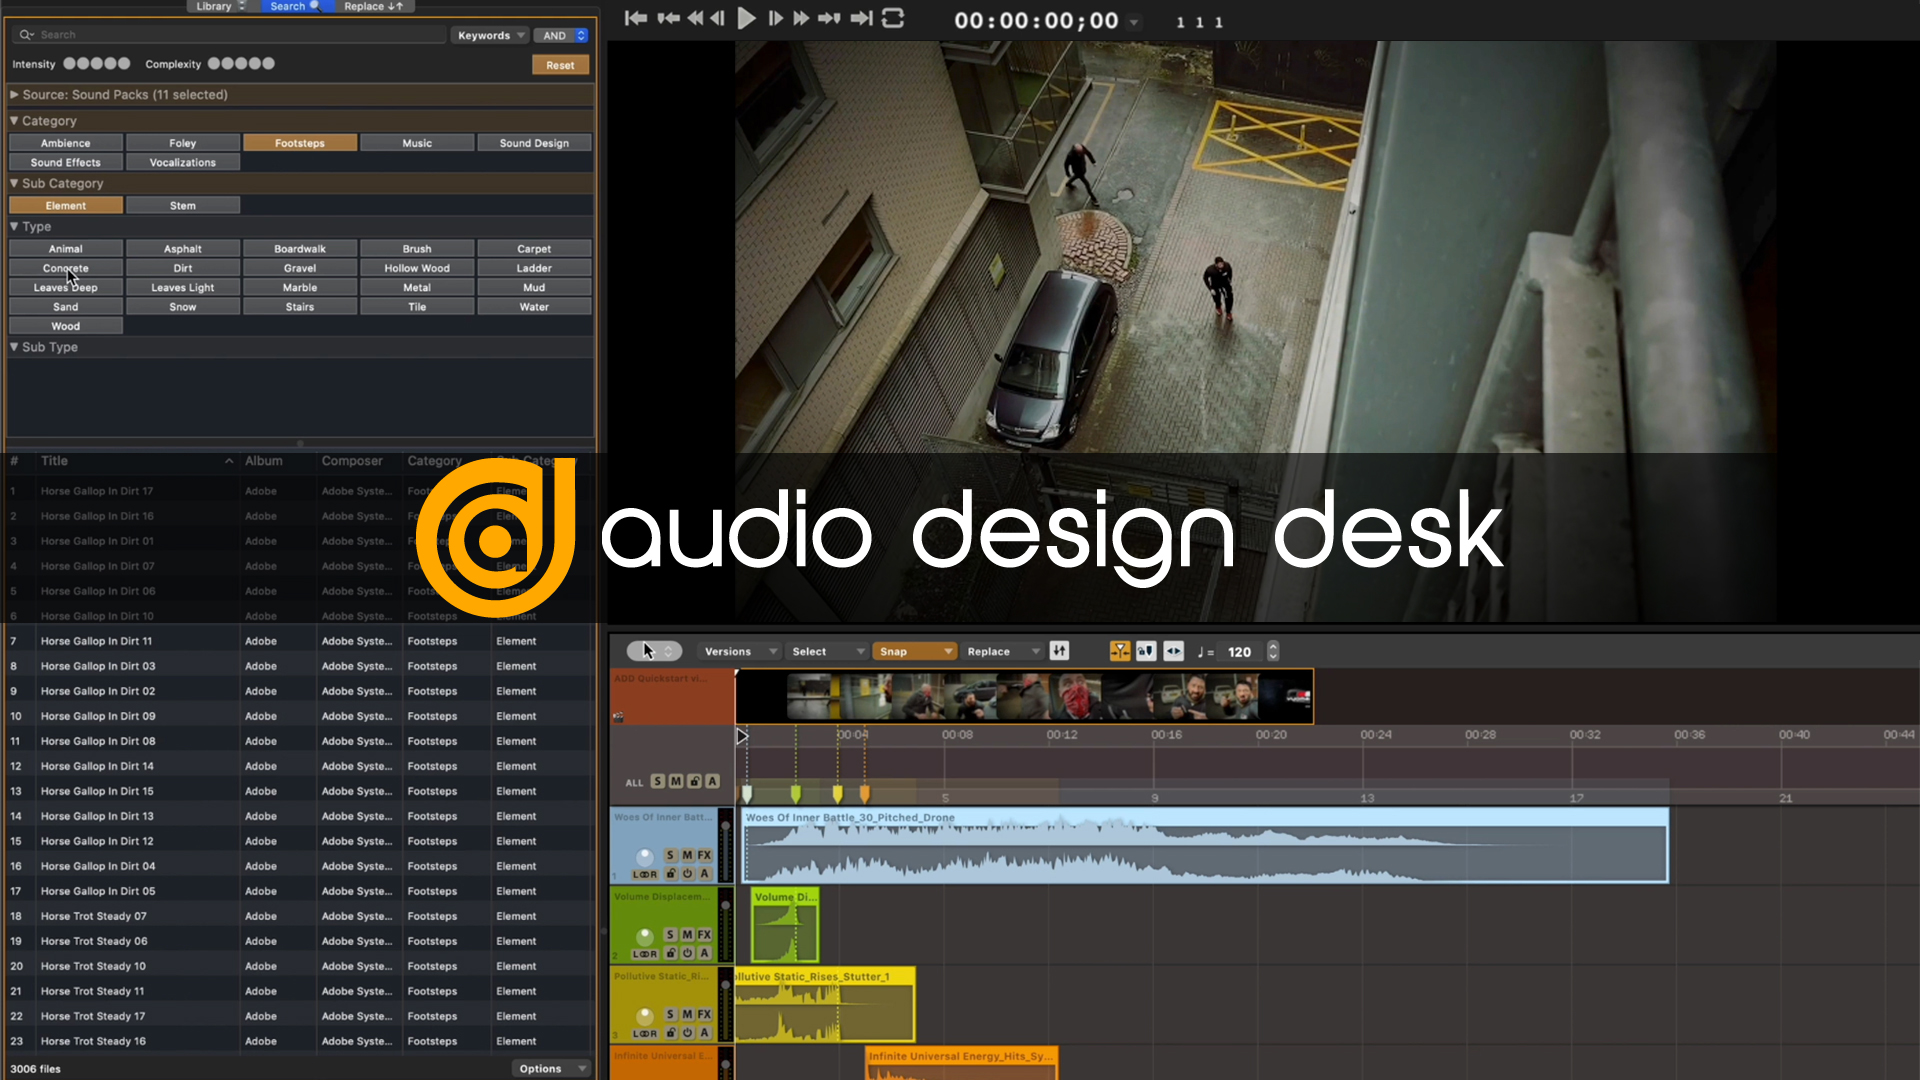Mute all tracks with the ALL M button
The image size is (1920, 1080).
(676, 781)
